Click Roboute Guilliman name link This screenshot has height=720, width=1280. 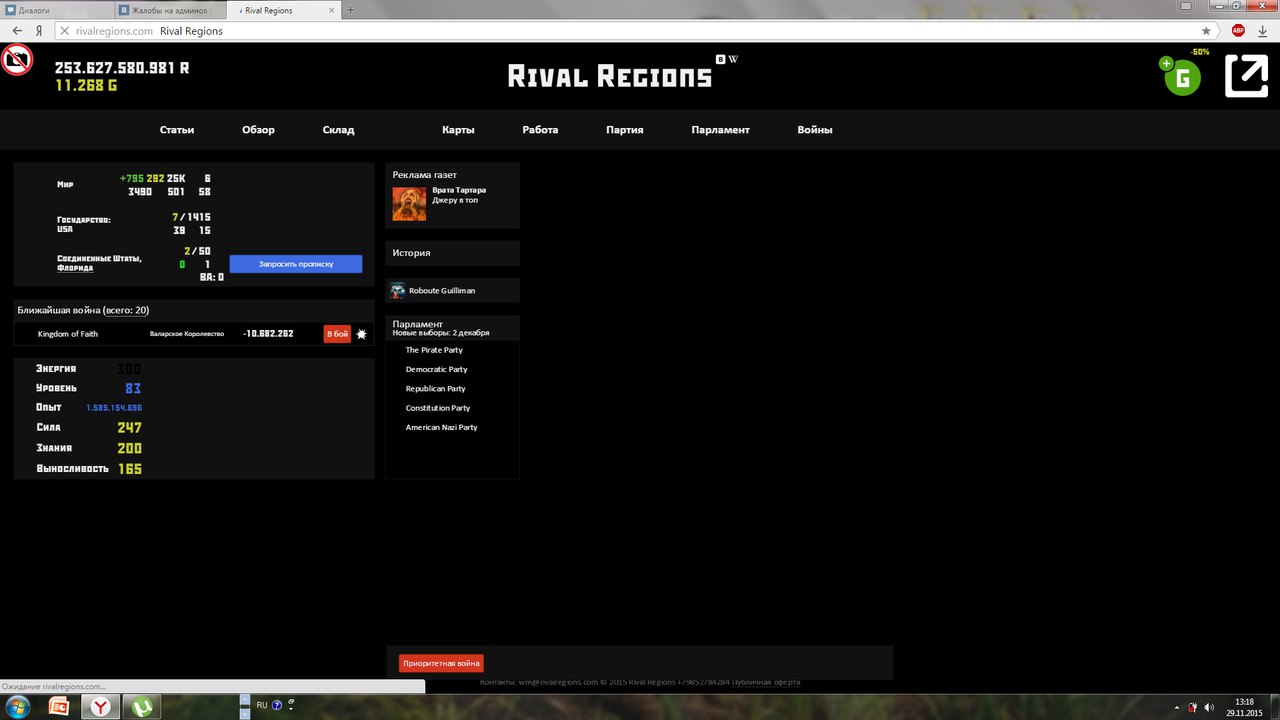click(442, 291)
